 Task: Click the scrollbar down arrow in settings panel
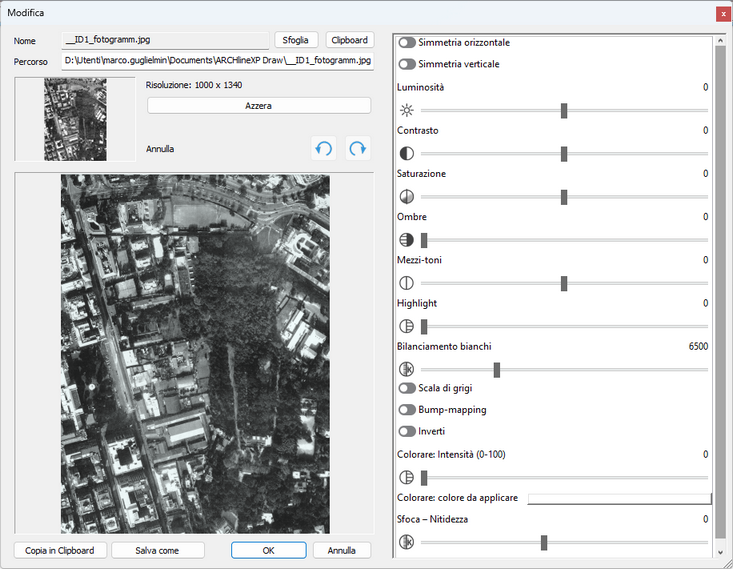coord(720,552)
